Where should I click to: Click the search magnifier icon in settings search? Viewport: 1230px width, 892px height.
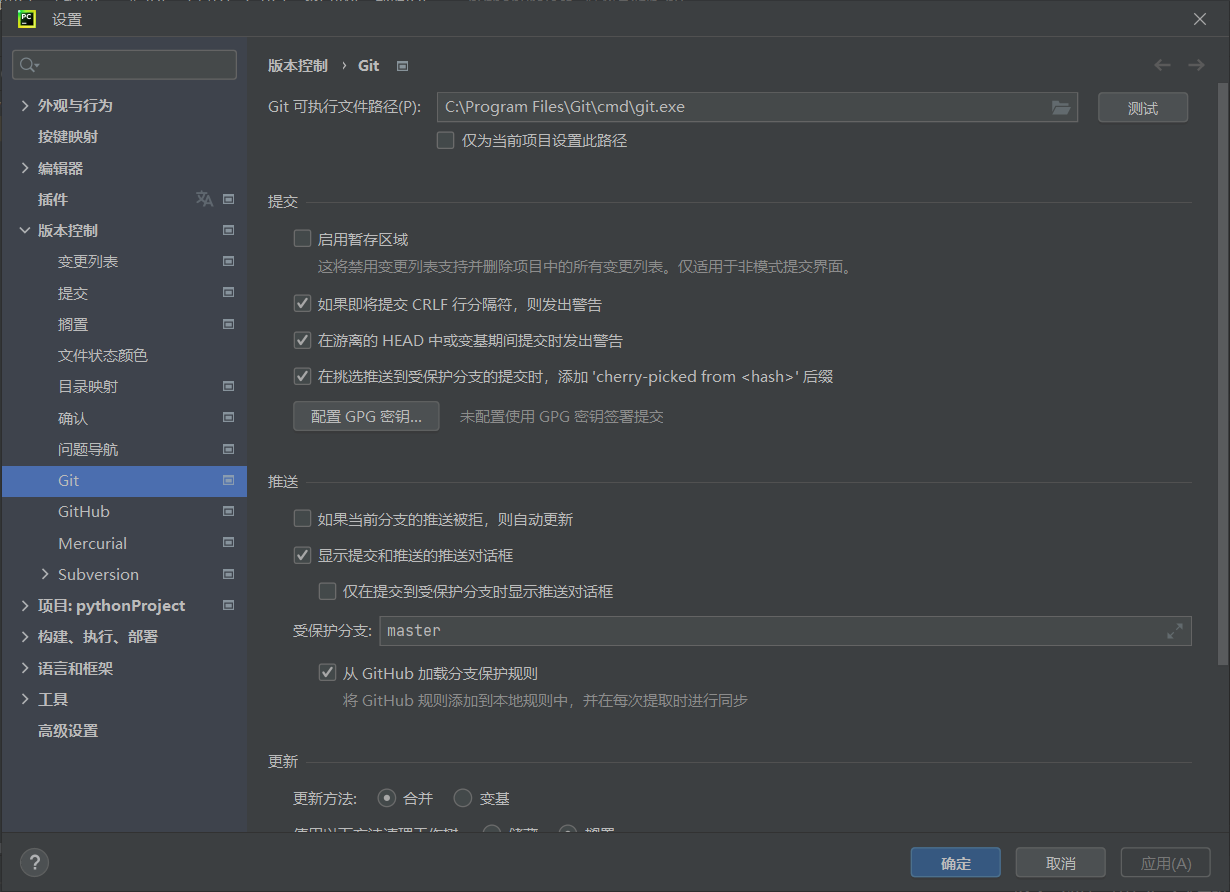click(27, 65)
